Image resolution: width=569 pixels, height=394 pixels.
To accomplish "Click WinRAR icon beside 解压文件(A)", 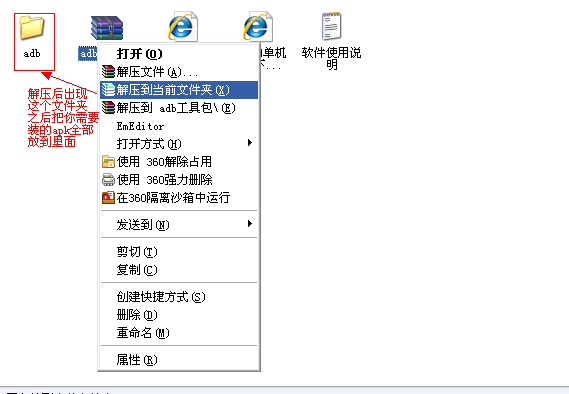I will coord(108,72).
